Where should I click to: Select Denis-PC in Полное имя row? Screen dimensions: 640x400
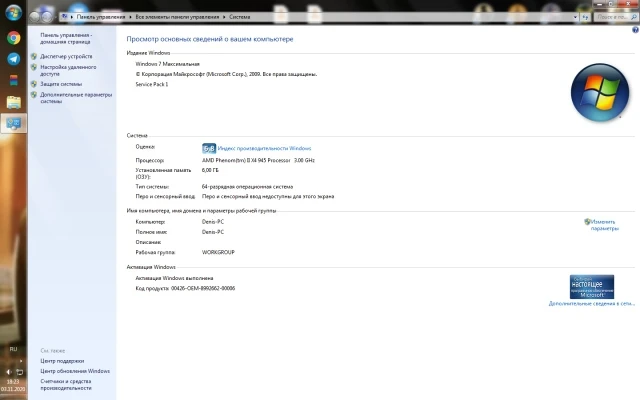[213, 232]
